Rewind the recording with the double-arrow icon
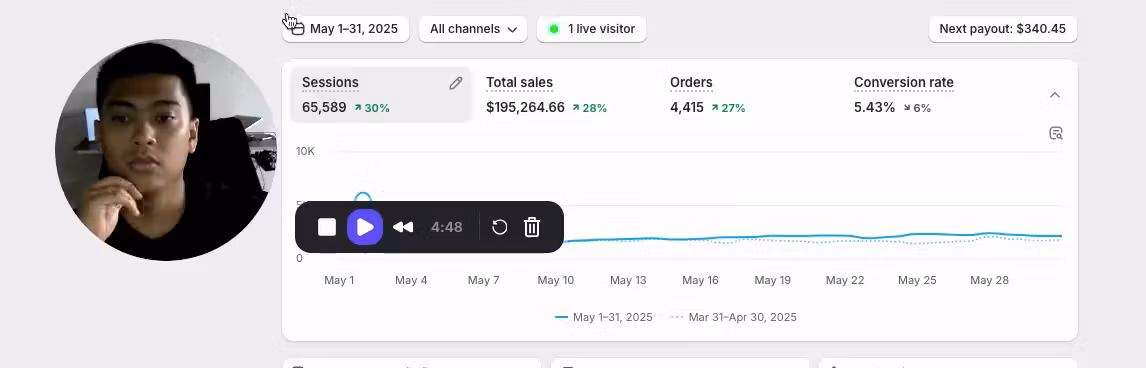This screenshot has height=368, width=1146. pyautogui.click(x=403, y=227)
